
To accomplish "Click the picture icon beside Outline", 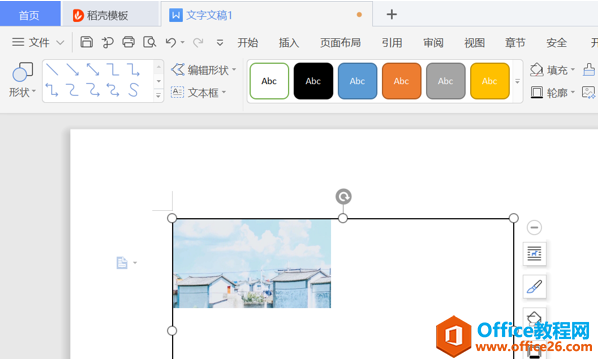I will pos(588,92).
